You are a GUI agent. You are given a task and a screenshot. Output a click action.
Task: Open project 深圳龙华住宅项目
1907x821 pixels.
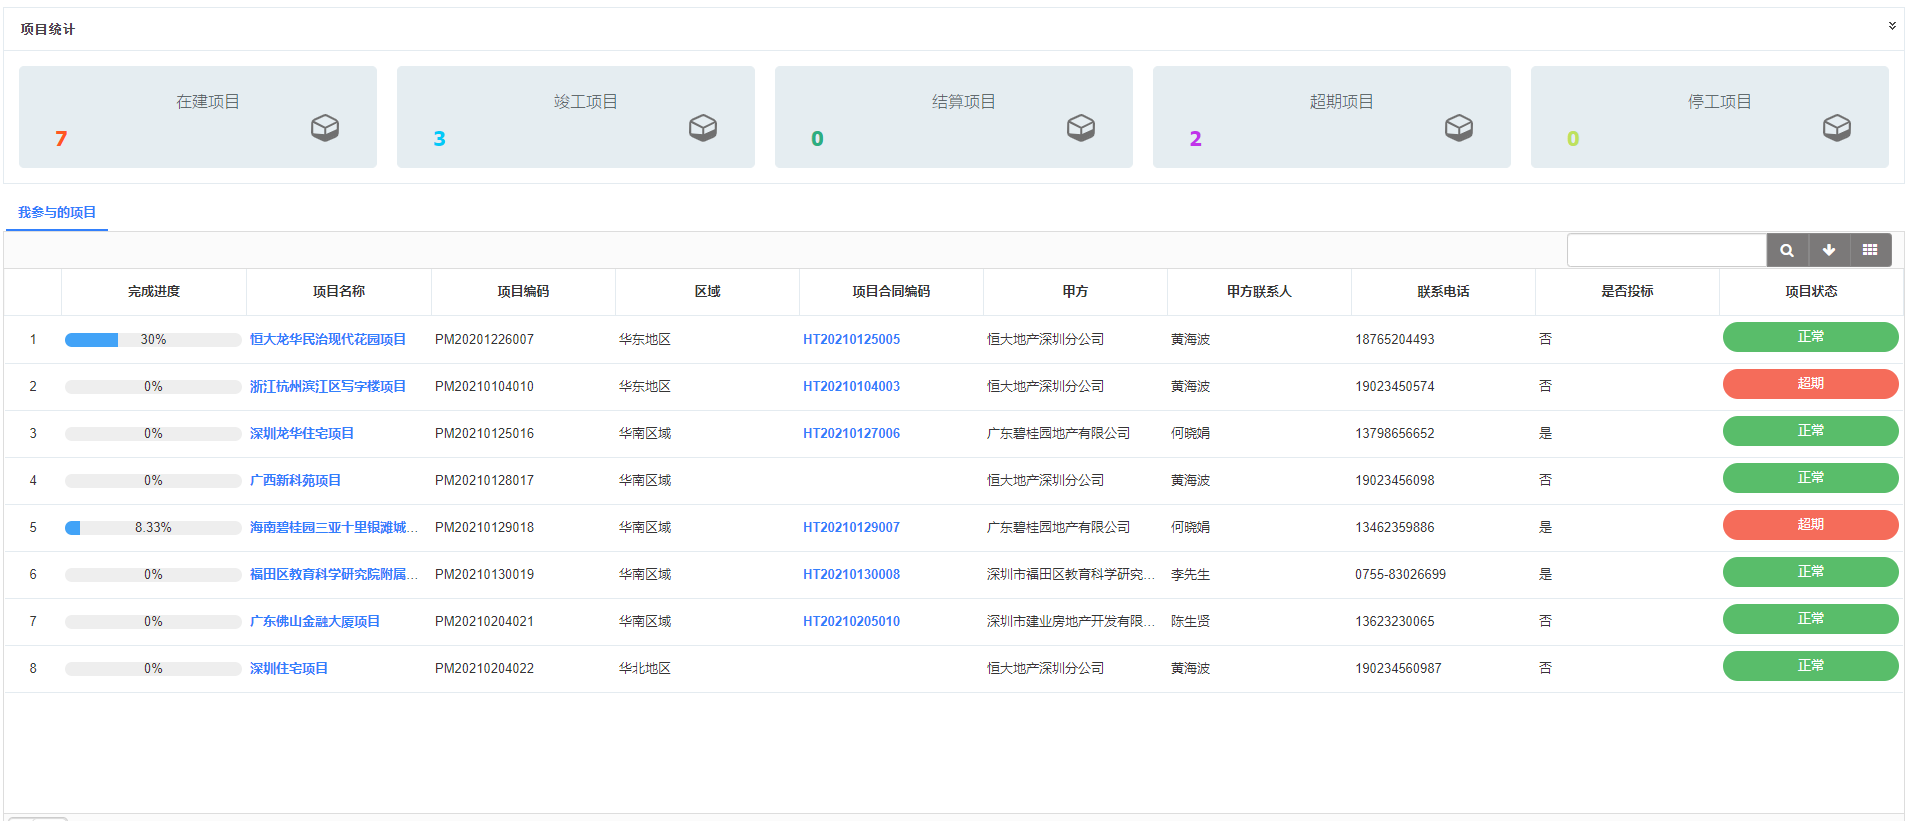(302, 433)
